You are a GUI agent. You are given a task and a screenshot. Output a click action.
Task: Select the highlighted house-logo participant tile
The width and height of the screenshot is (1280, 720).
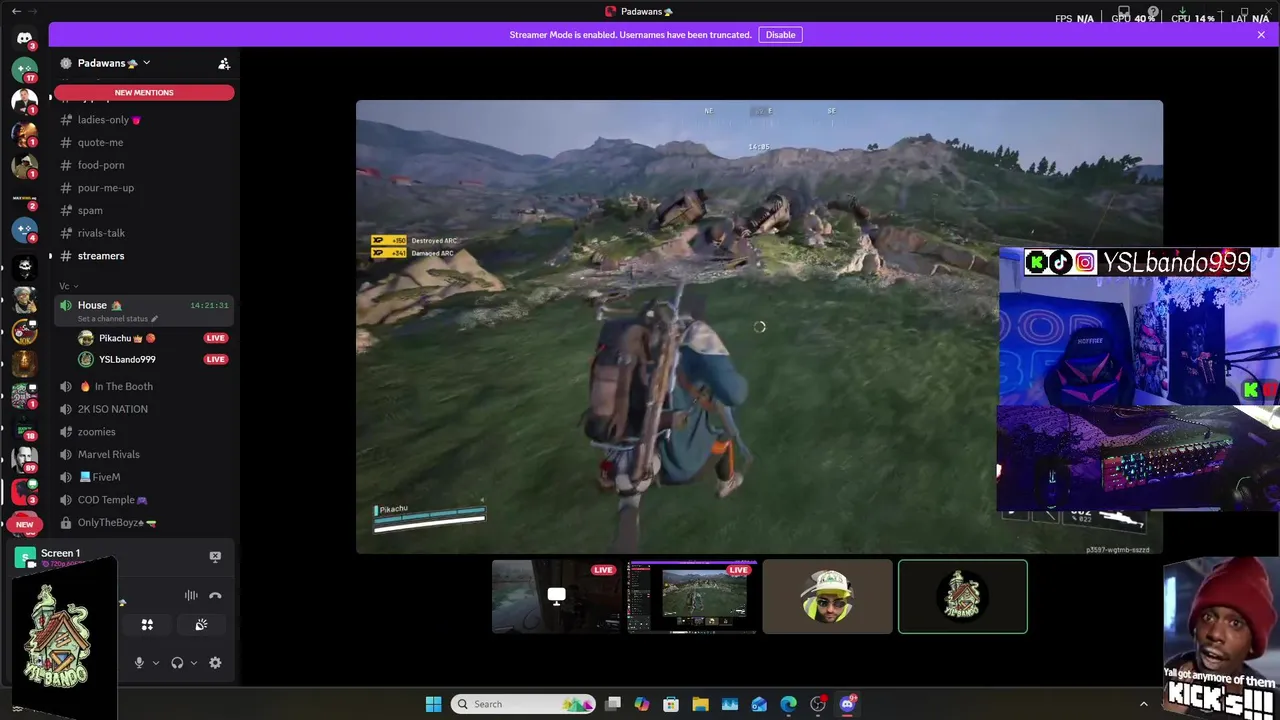[x=963, y=596]
